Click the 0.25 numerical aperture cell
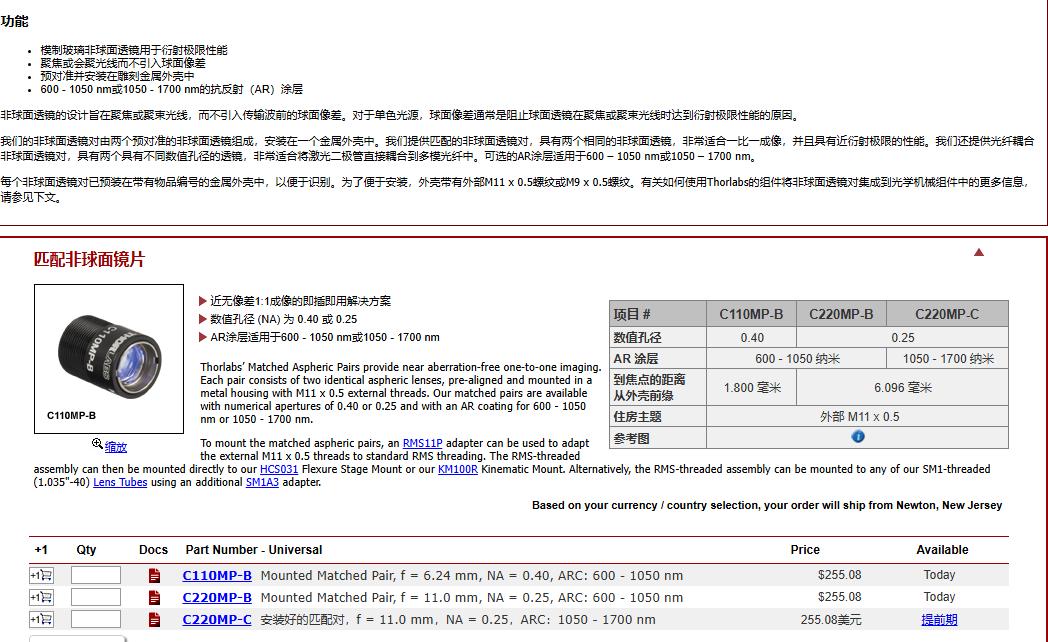Image resolution: width=1048 pixels, height=642 pixels. [902, 337]
